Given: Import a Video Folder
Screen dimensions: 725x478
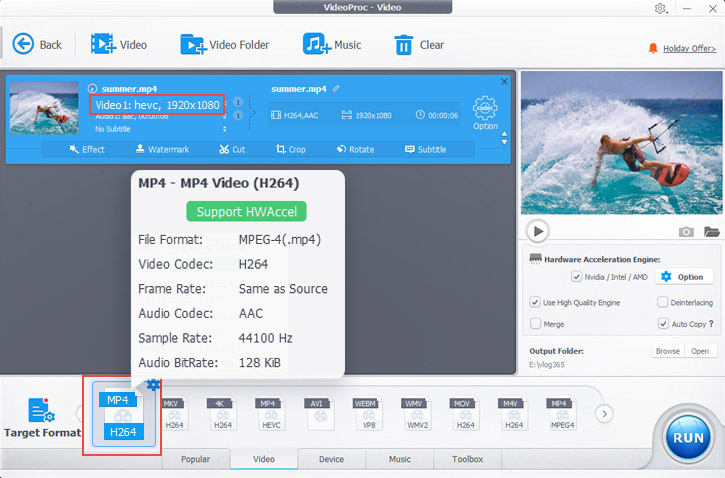Looking at the screenshot, I should click(225, 44).
